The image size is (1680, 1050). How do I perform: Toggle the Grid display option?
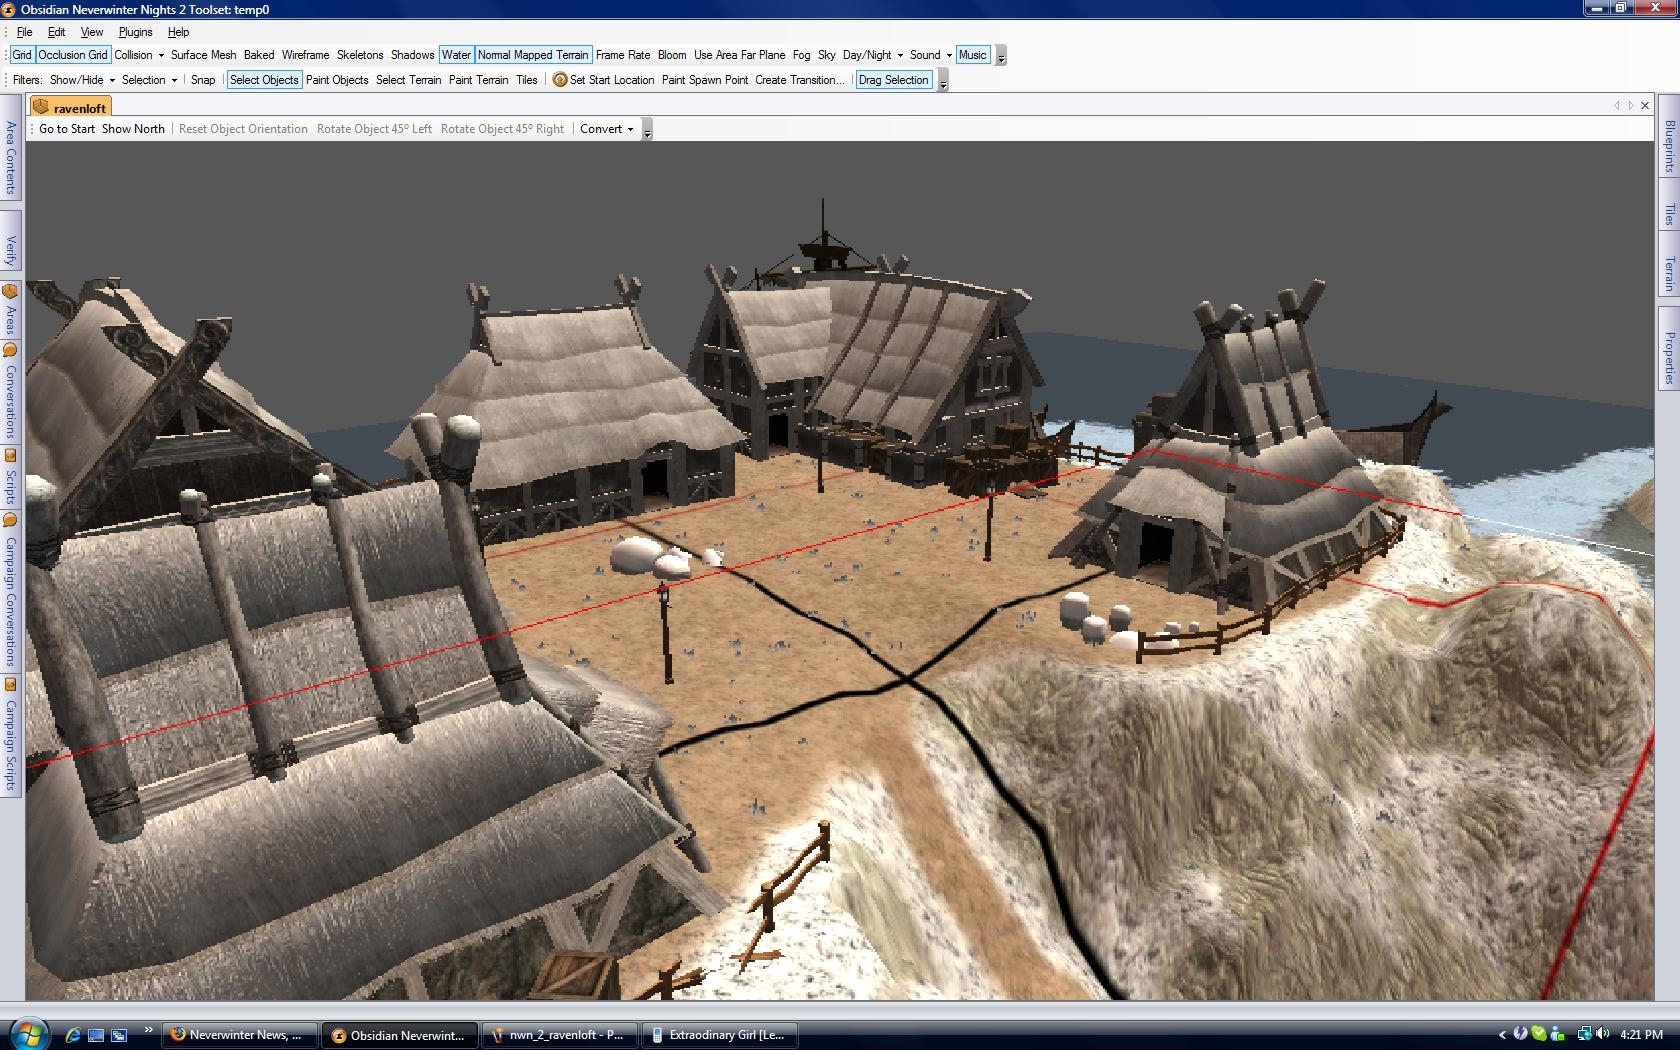pos(22,55)
